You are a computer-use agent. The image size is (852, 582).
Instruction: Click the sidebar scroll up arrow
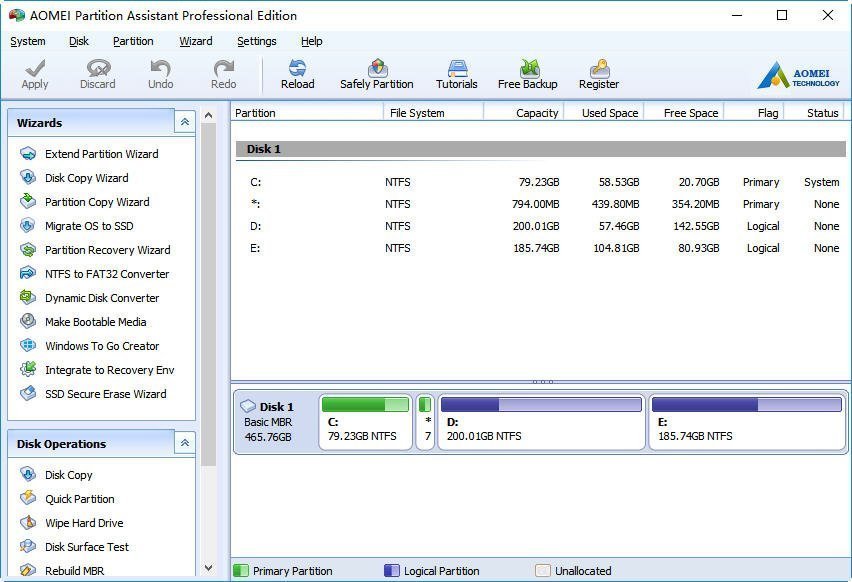(x=208, y=115)
